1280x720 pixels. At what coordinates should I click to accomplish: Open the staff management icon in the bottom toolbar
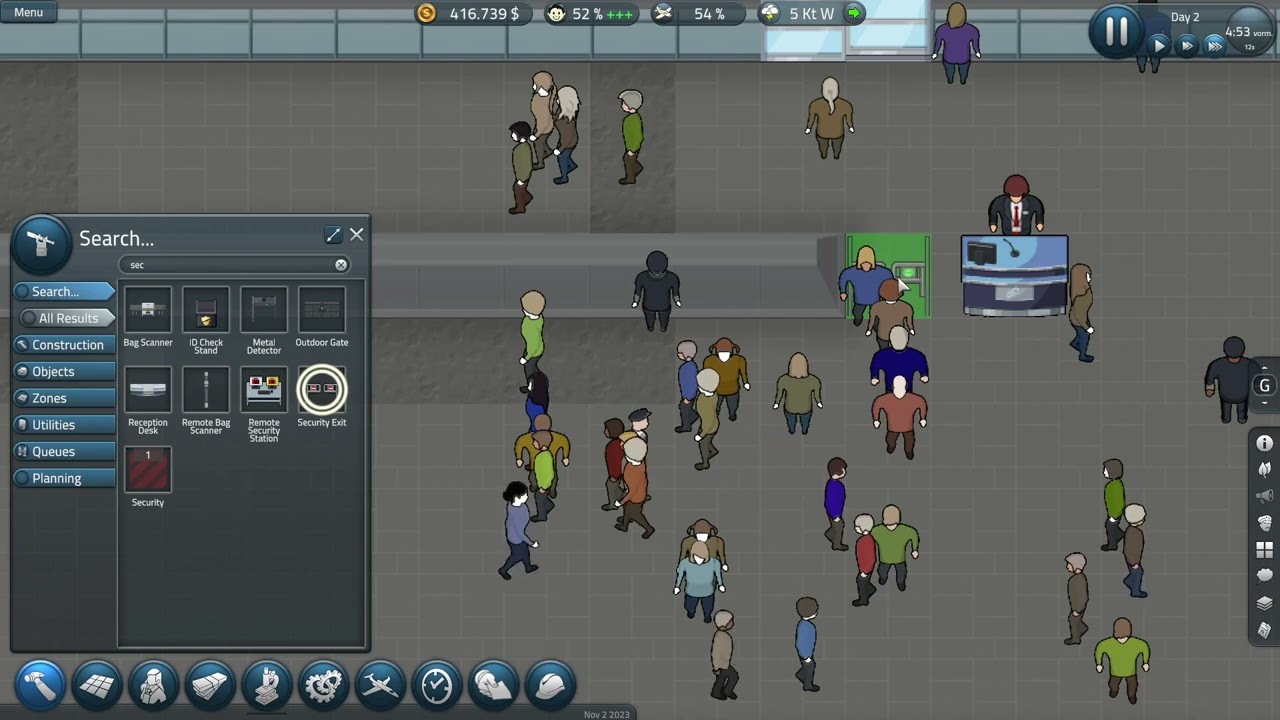(153, 685)
